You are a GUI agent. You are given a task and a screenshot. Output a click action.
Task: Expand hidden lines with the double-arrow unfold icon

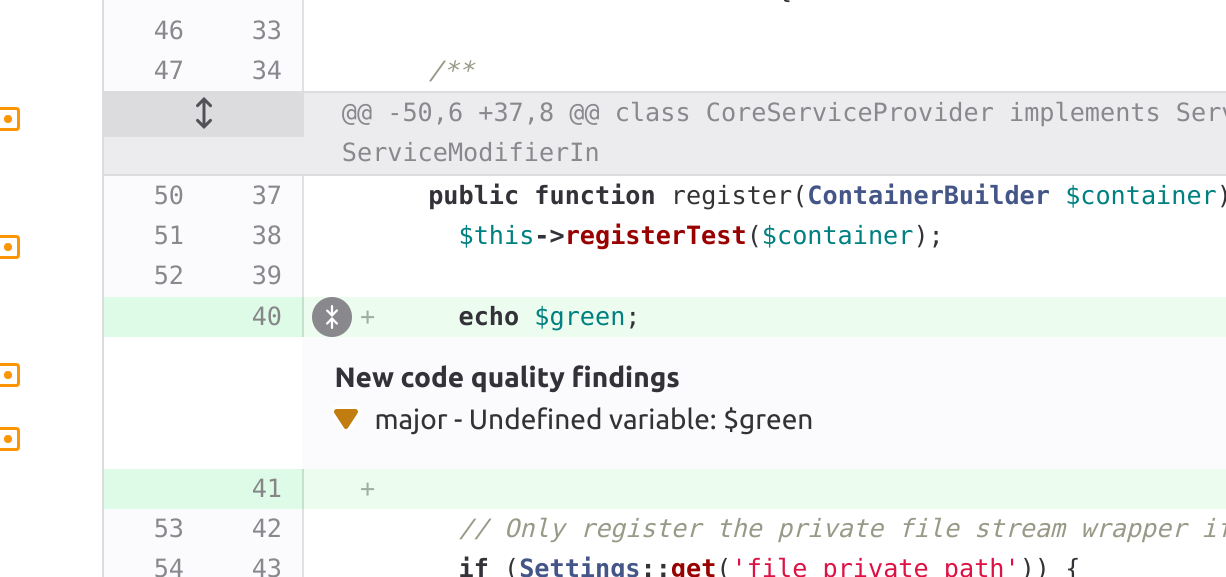(203, 113)
